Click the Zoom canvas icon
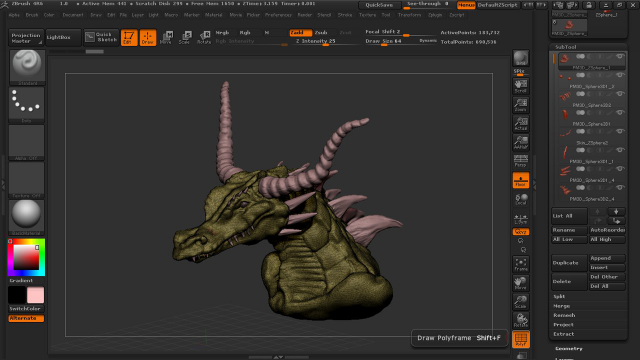Viewport: 640px width, 360px height. 520,105
